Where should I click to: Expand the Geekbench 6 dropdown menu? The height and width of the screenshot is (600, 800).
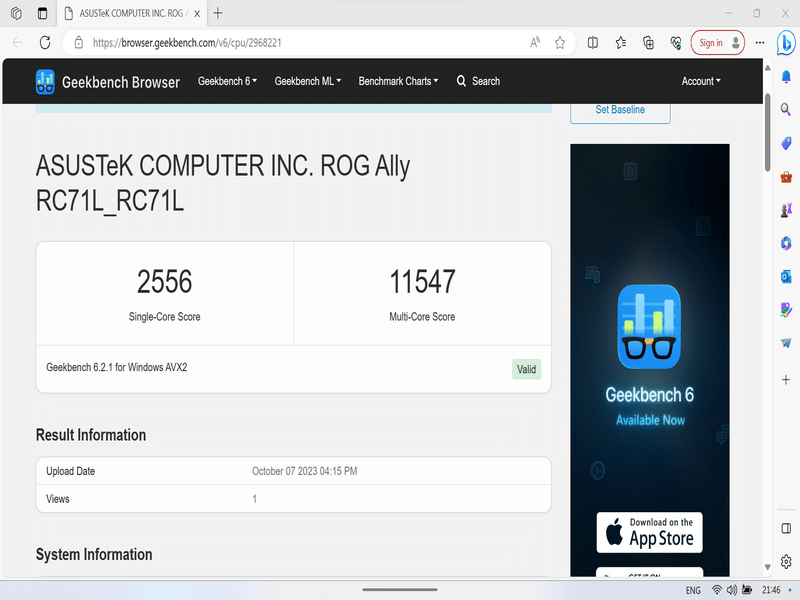[x=227, y=81]
